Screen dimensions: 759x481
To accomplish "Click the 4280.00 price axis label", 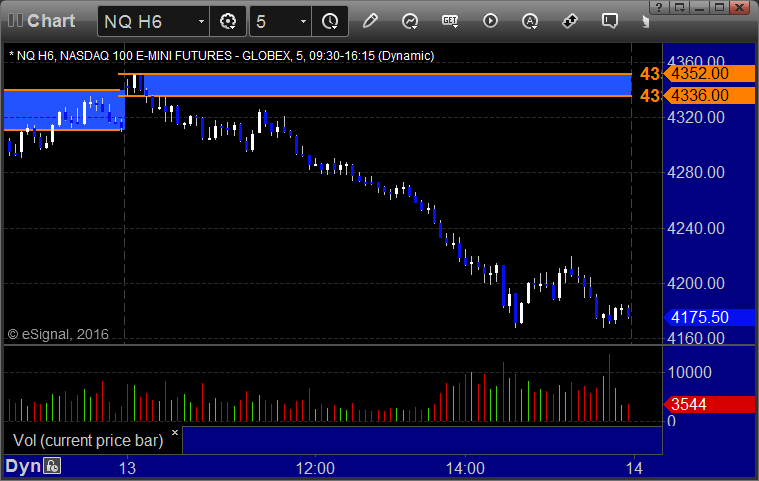I will [x=696, y=172].
